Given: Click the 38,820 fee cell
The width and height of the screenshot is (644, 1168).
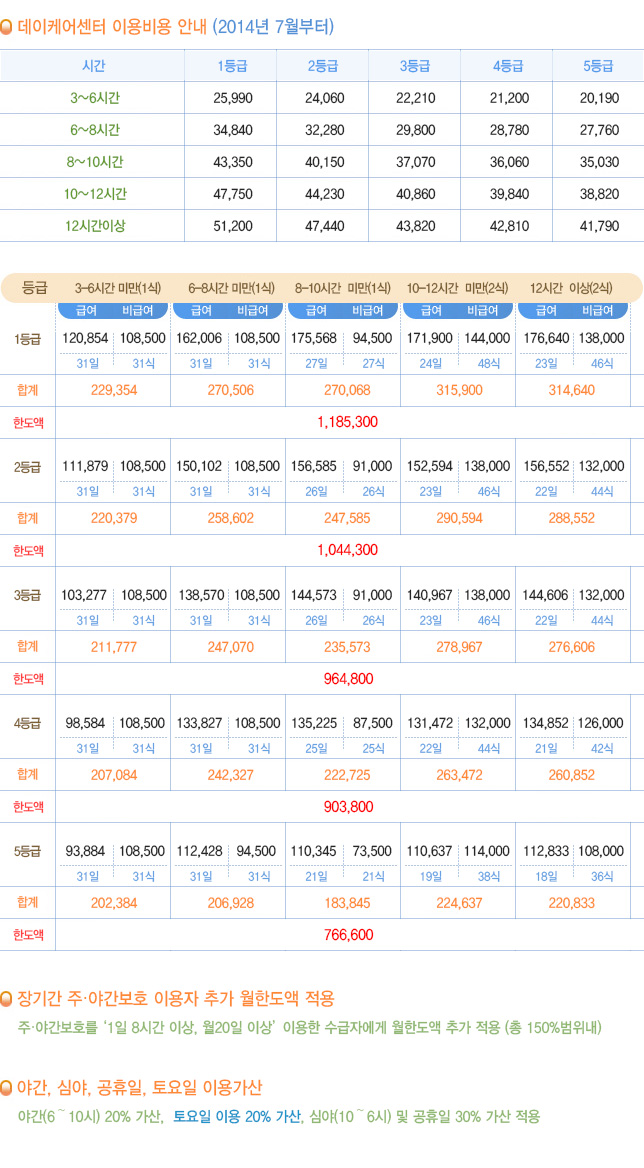Looking at the screenshot, I should pyautogui.click(x=599, y=194).
